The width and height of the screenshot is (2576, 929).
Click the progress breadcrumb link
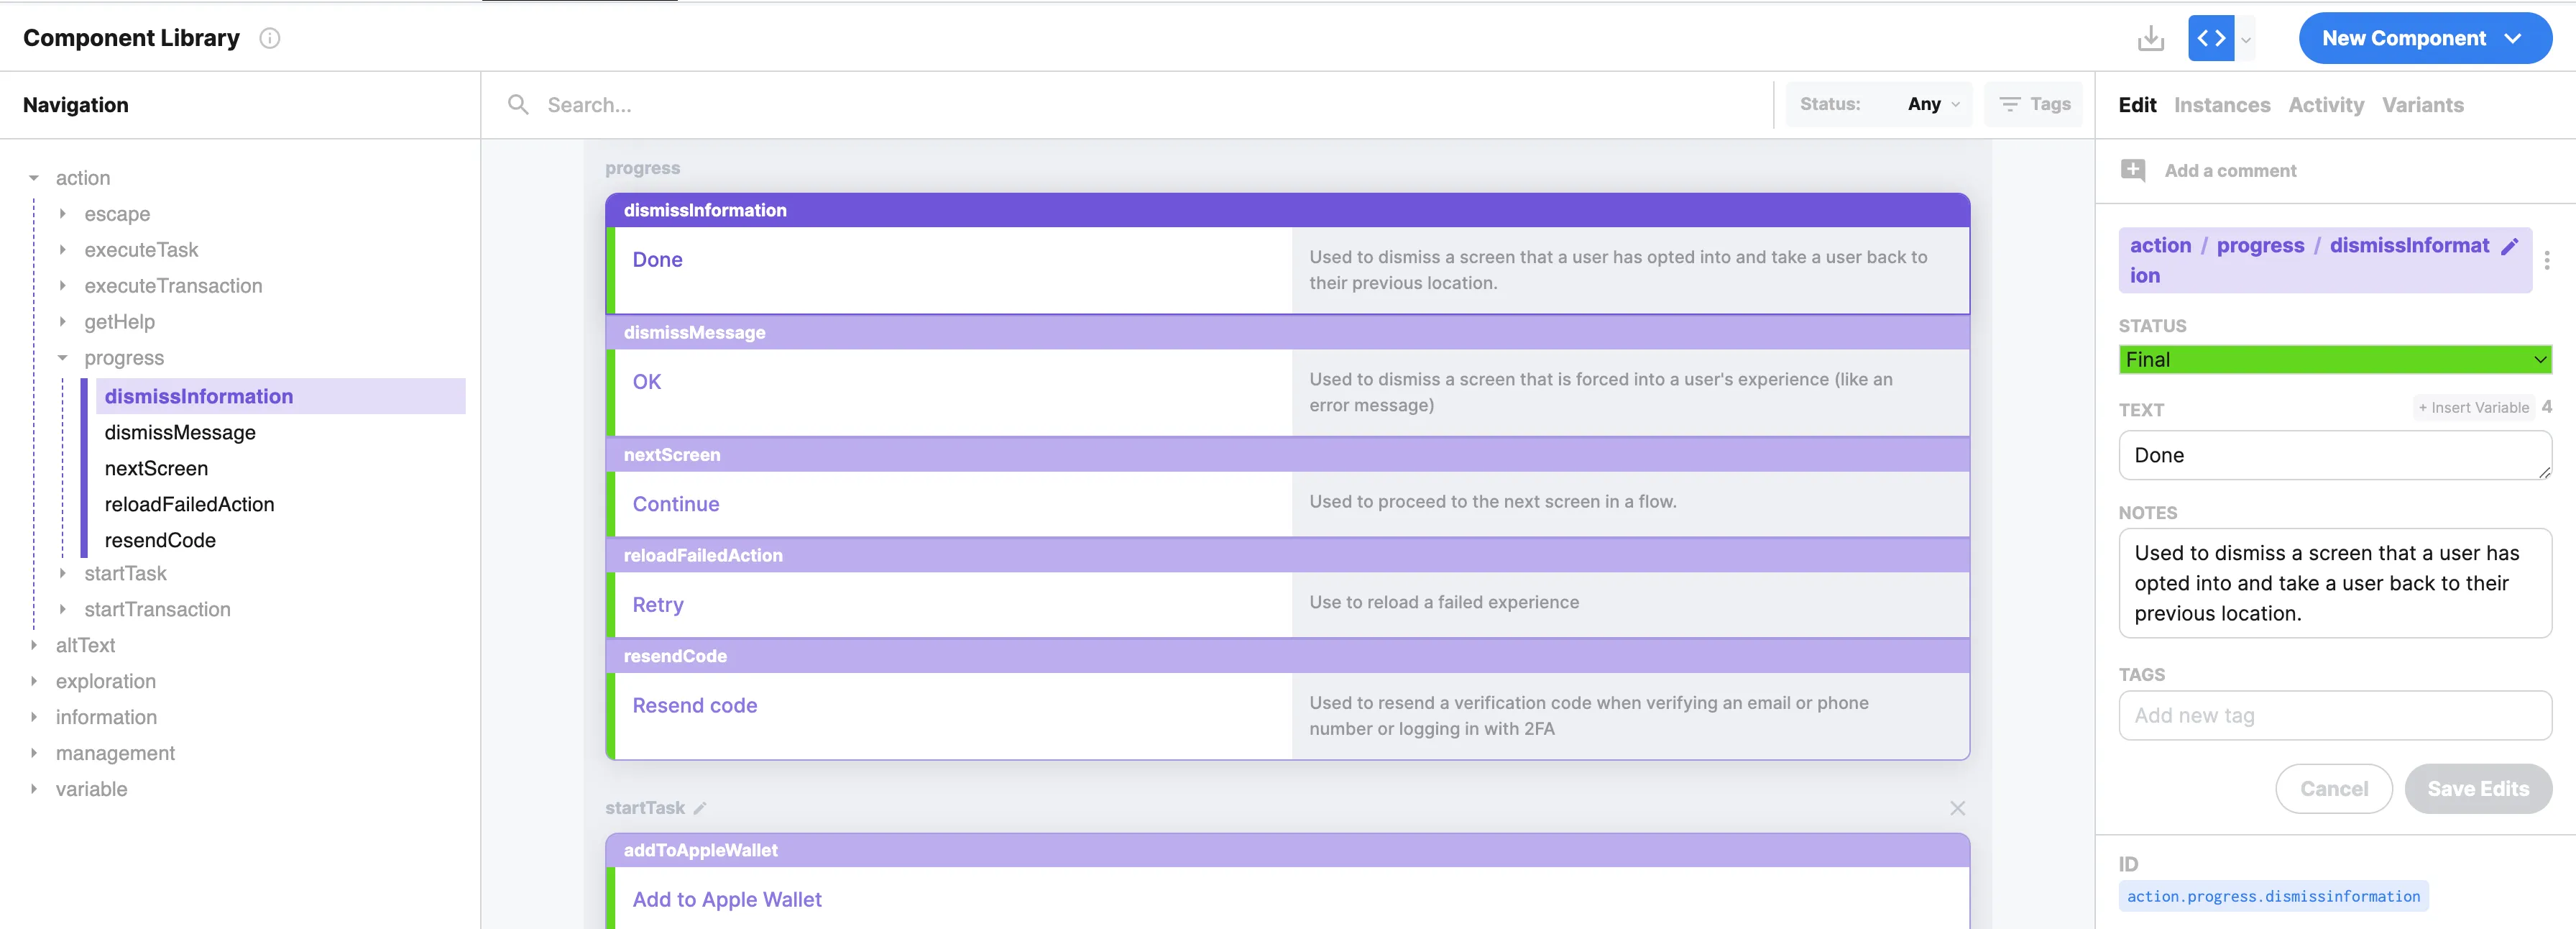point(2260,246)
